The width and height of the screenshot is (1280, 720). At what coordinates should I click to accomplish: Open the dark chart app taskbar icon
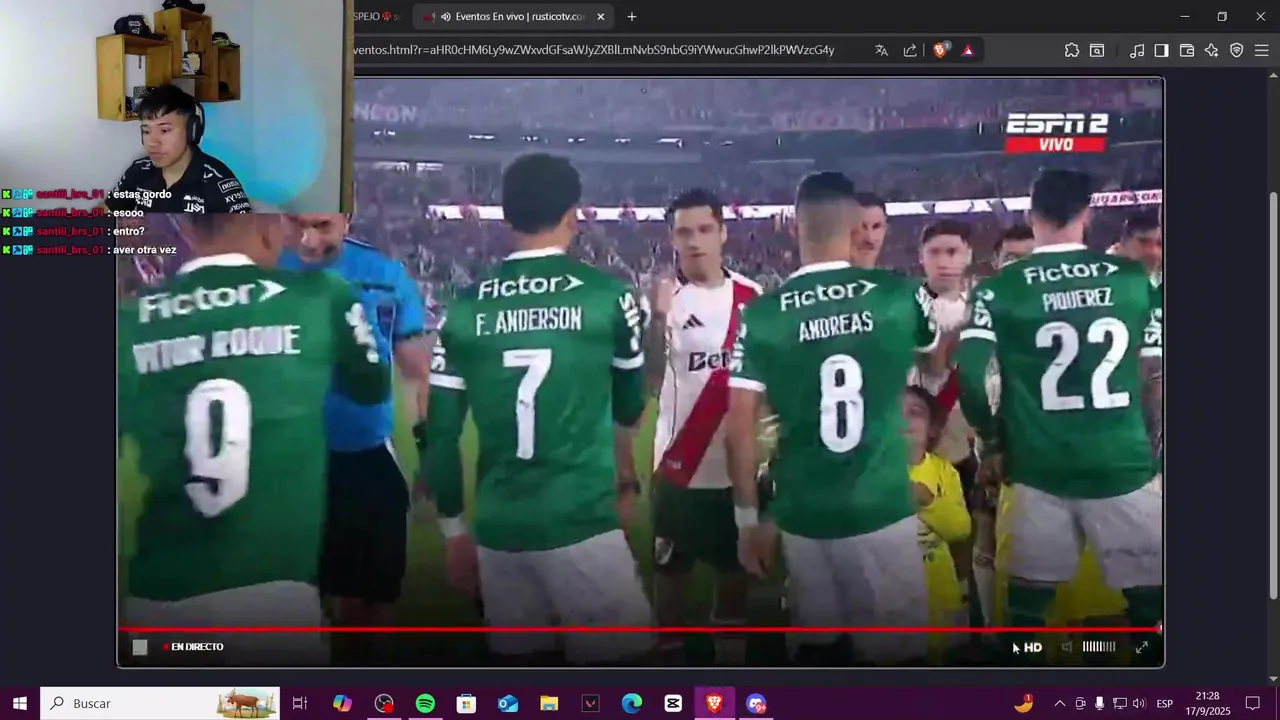590,703
